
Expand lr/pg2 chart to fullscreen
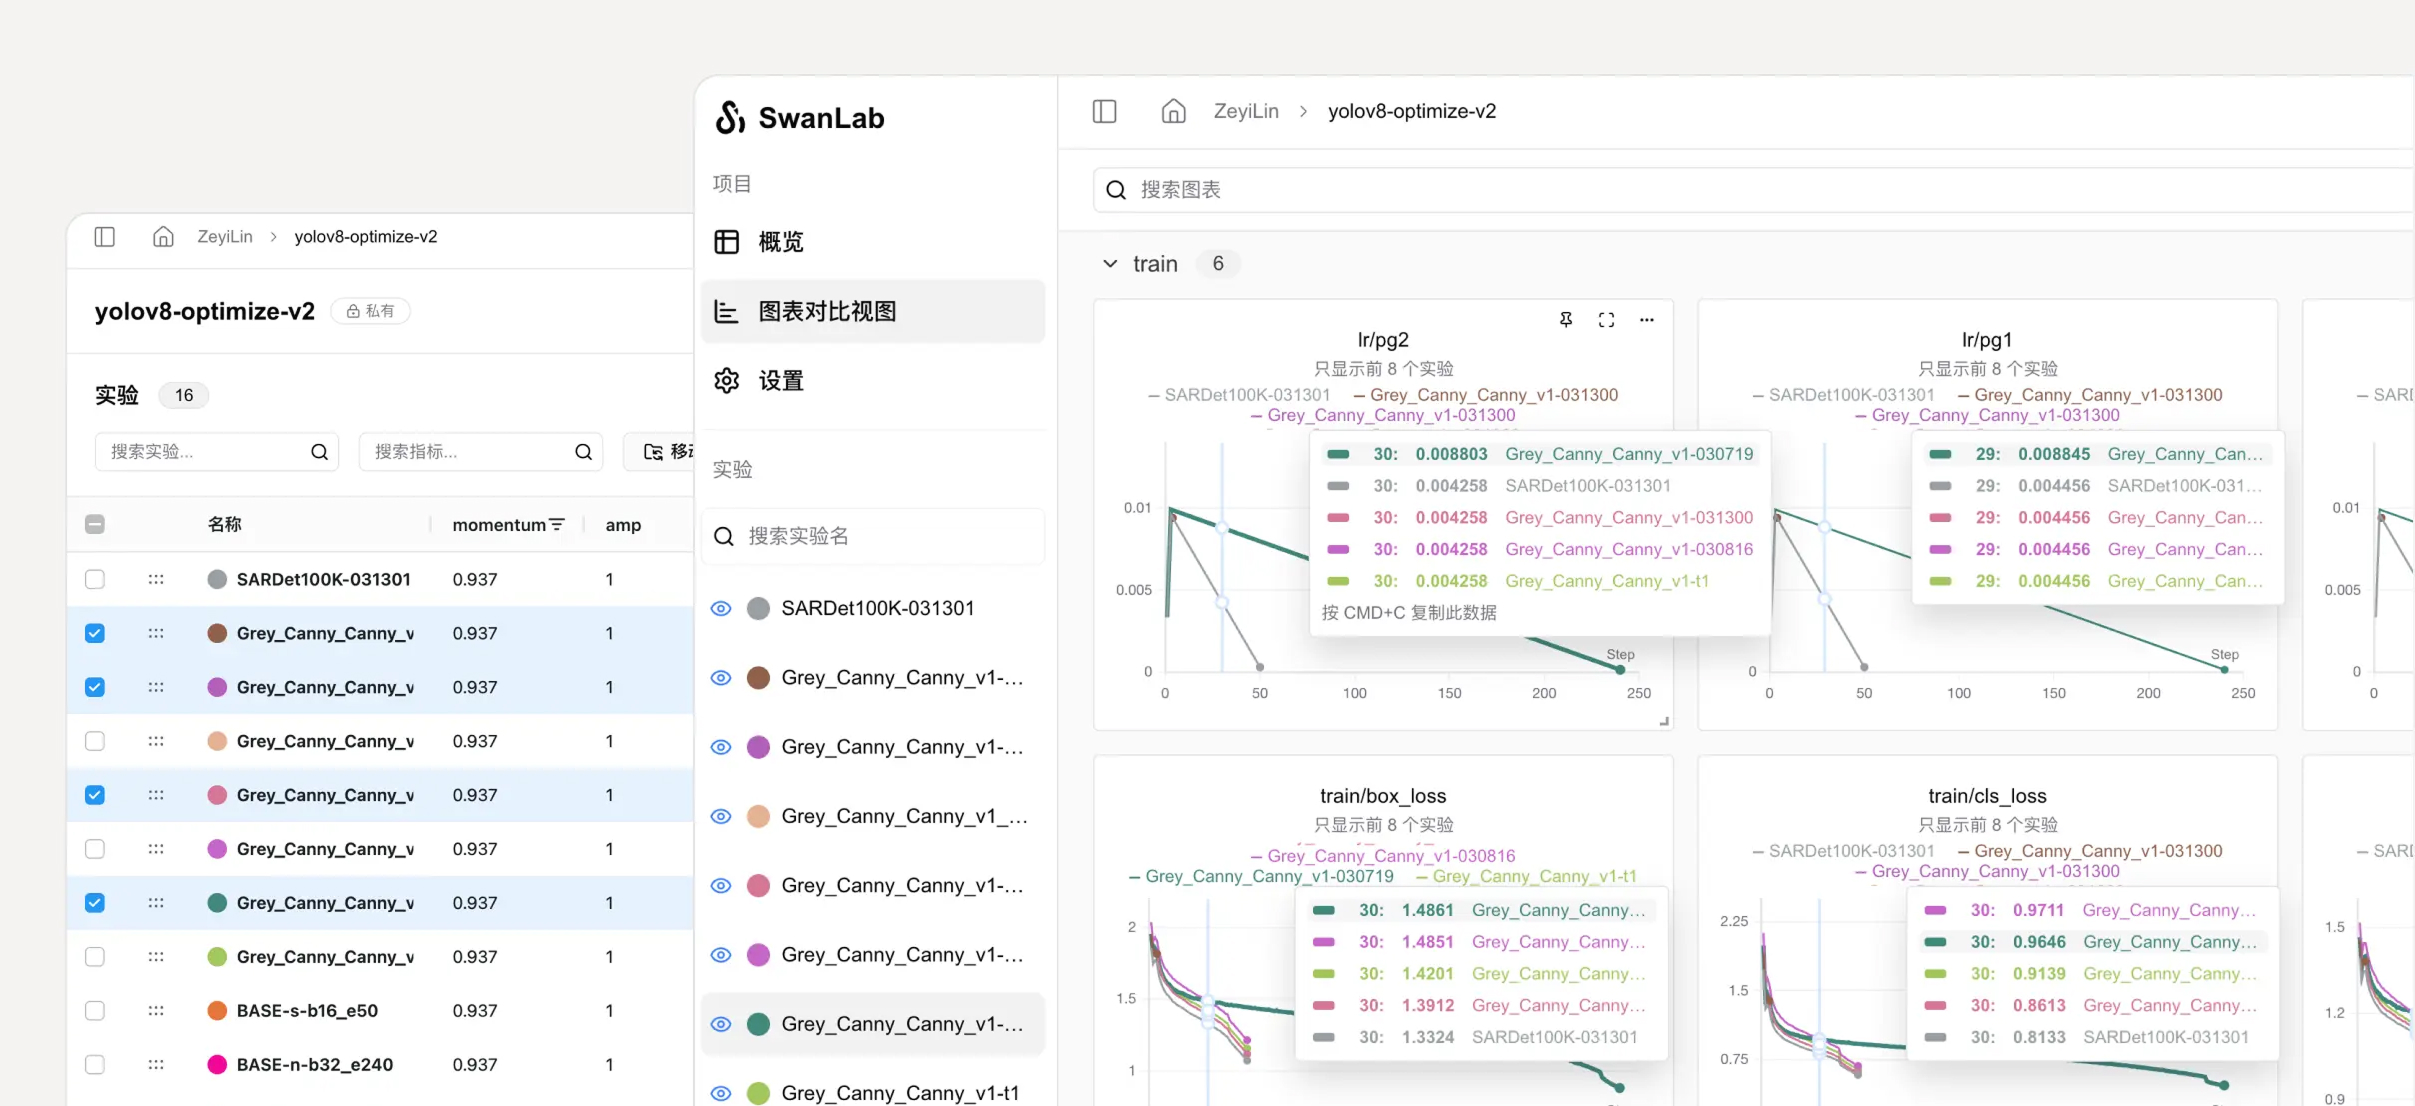point(1606,320)
